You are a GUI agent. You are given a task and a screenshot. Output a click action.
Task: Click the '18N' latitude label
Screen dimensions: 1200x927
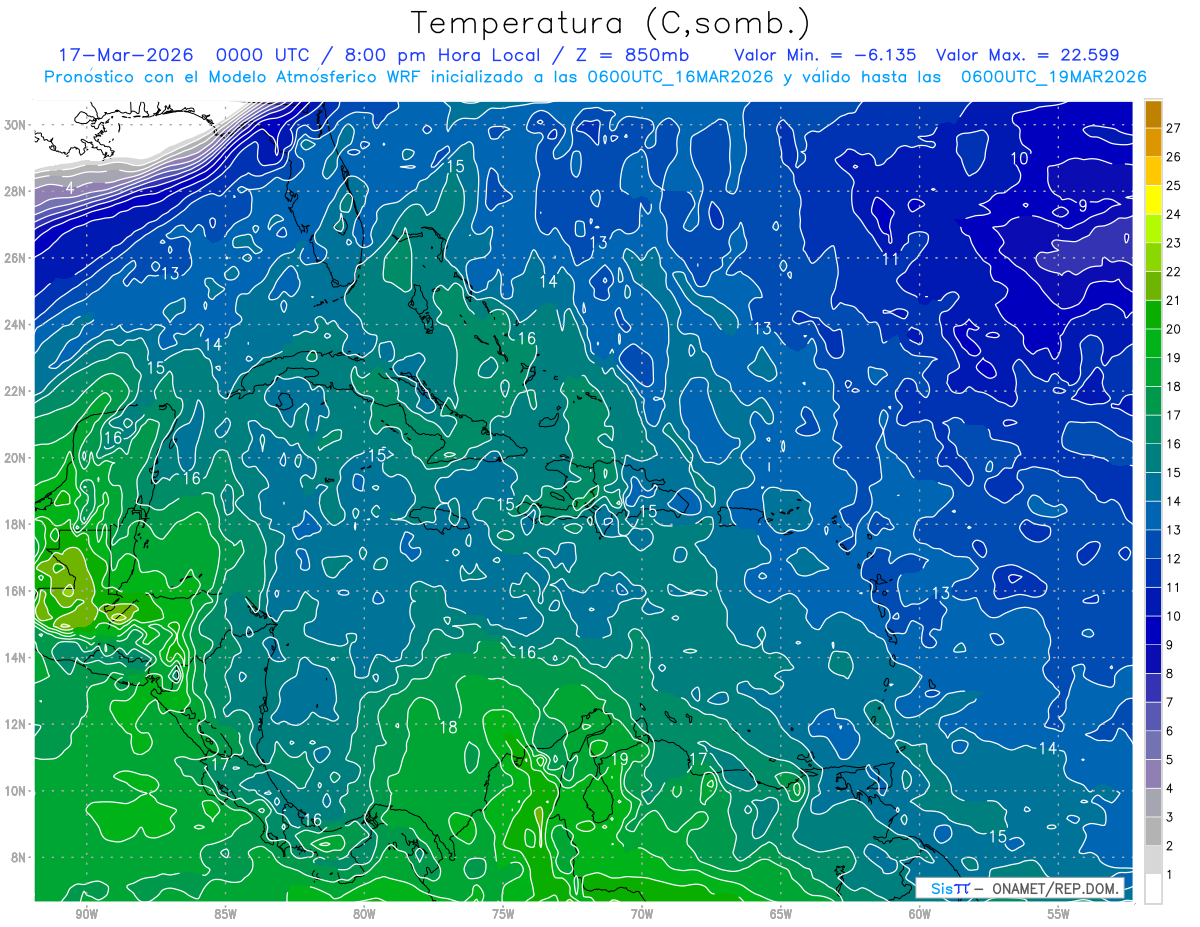pos(15,524)
